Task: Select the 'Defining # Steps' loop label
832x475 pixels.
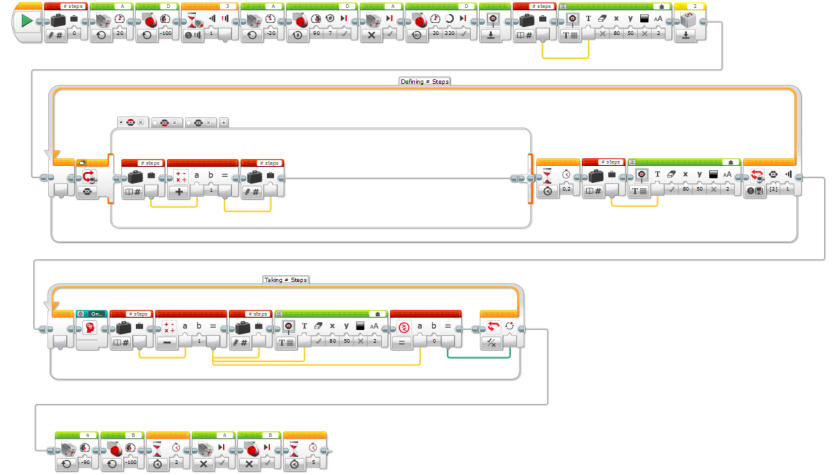Action: tap(425, 81)
